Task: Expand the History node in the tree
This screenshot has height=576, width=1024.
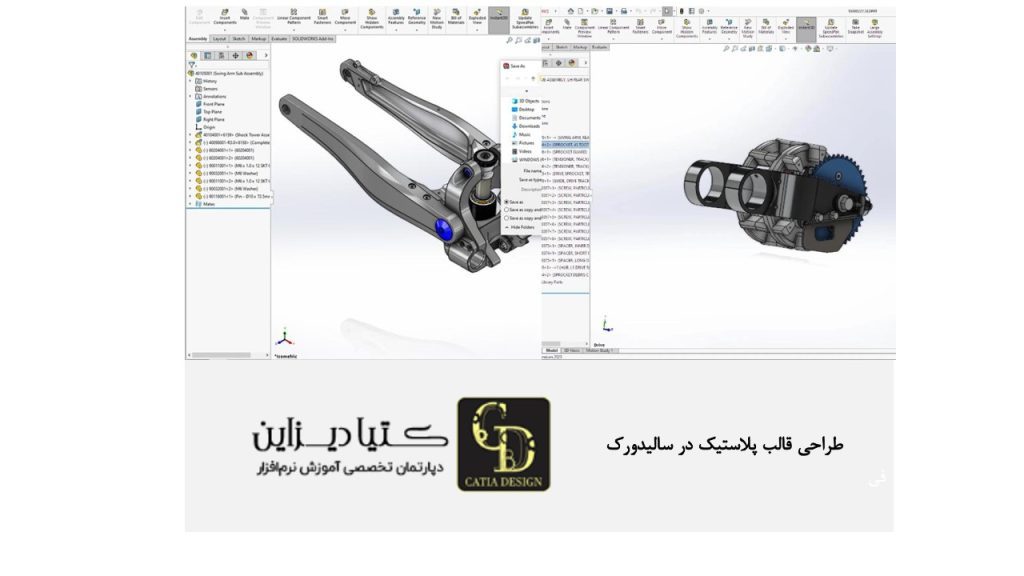Action: tap(191, 81)
